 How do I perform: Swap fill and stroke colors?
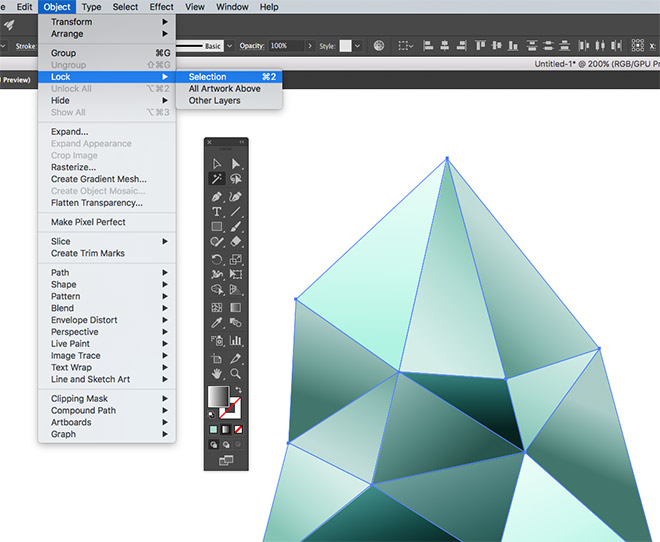[236, 389]
